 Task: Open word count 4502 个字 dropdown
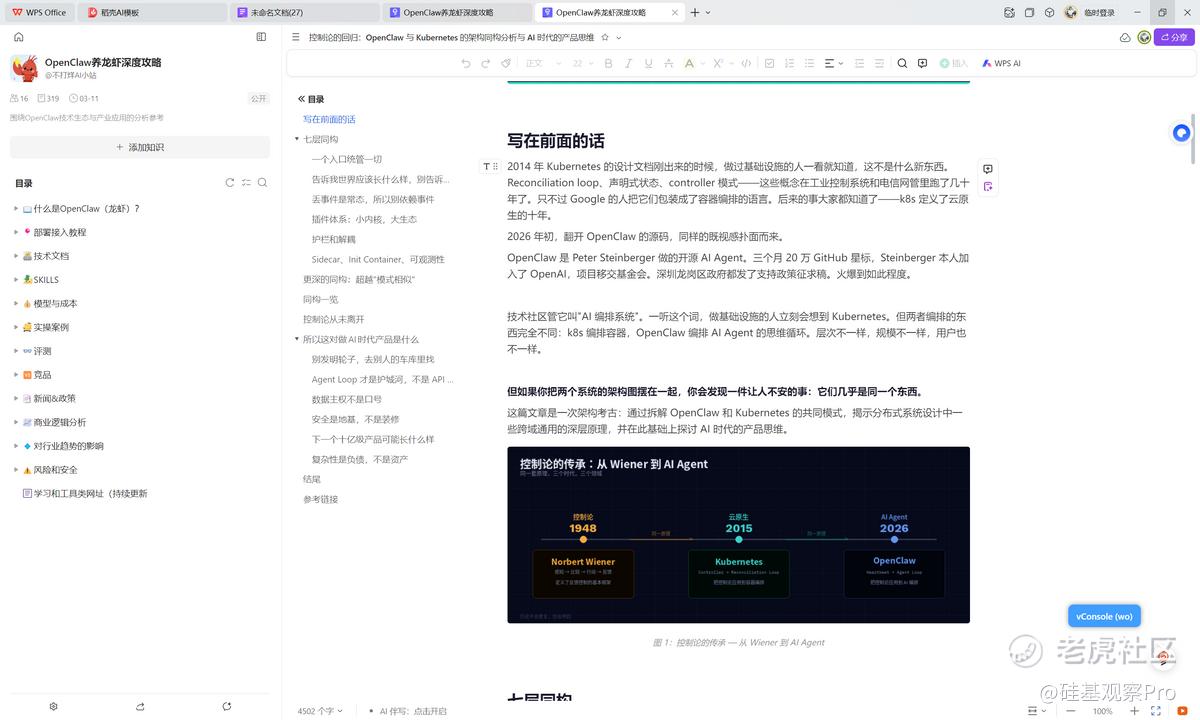pyautogui.click(x=320, y=711)
